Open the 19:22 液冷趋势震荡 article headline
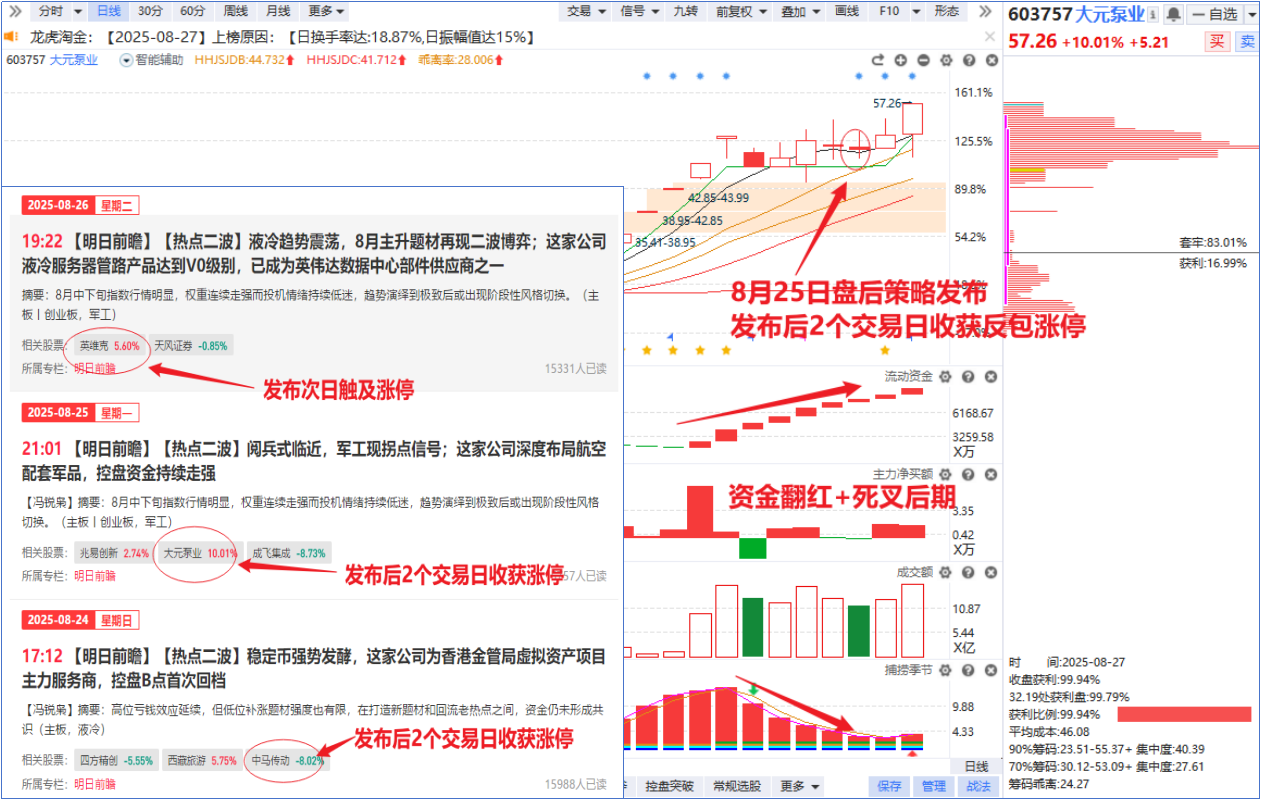1261x800 pixels. [314, 254]
